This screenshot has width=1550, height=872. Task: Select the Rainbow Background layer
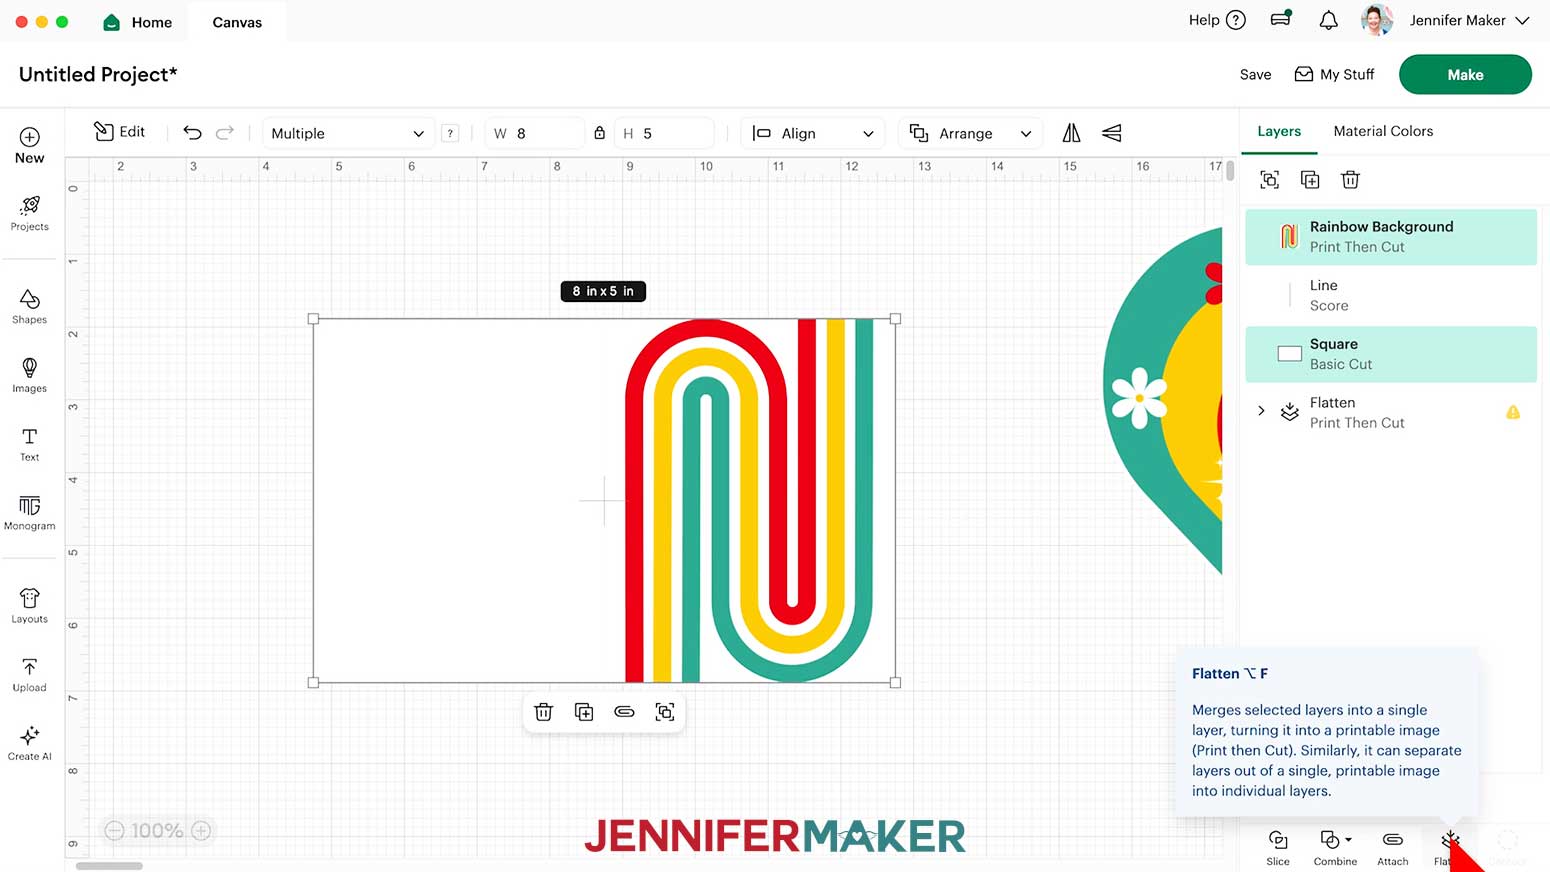point(1391,237)
